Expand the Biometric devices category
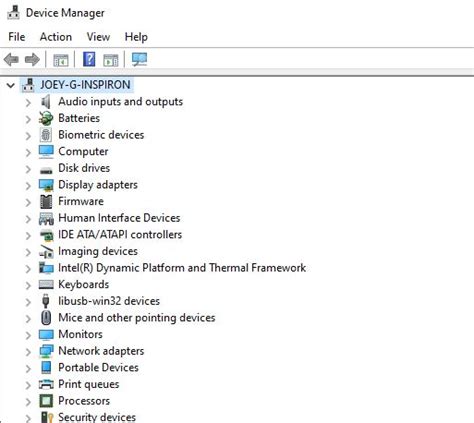 (x=28, y=136)
